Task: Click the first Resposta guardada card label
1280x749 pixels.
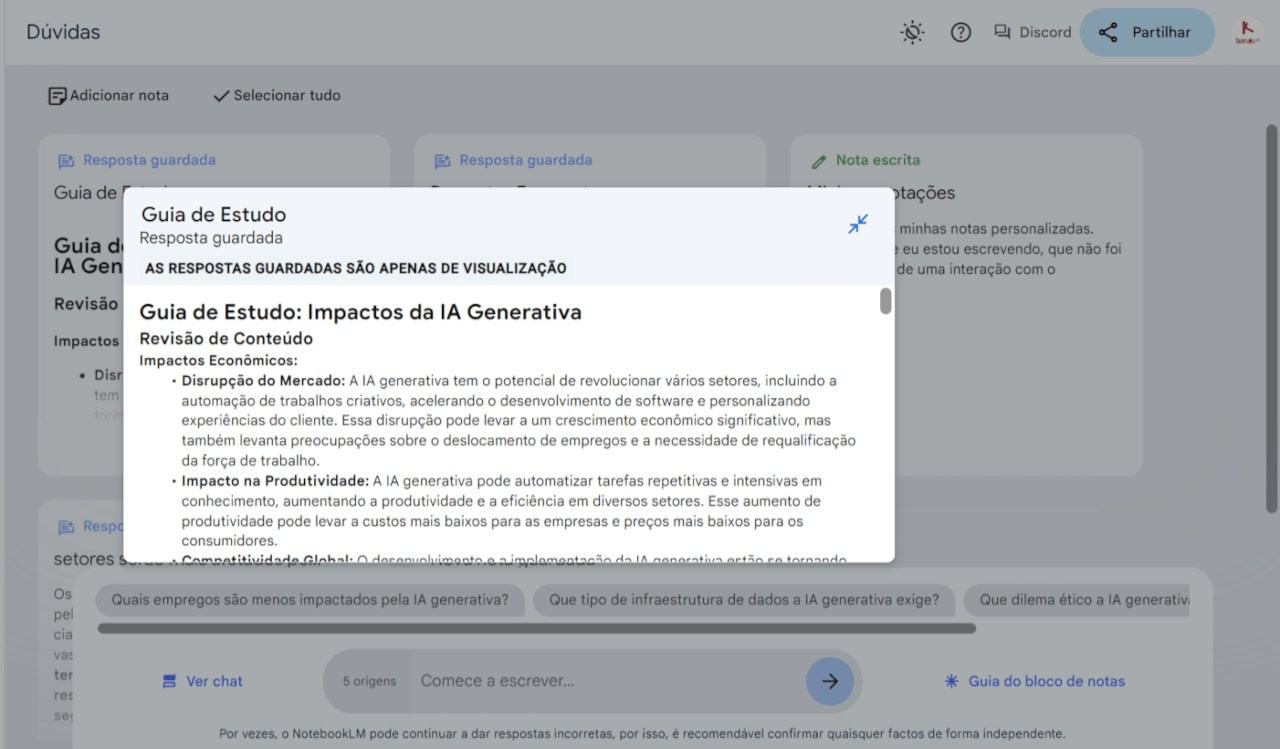Action: (149, 160)
